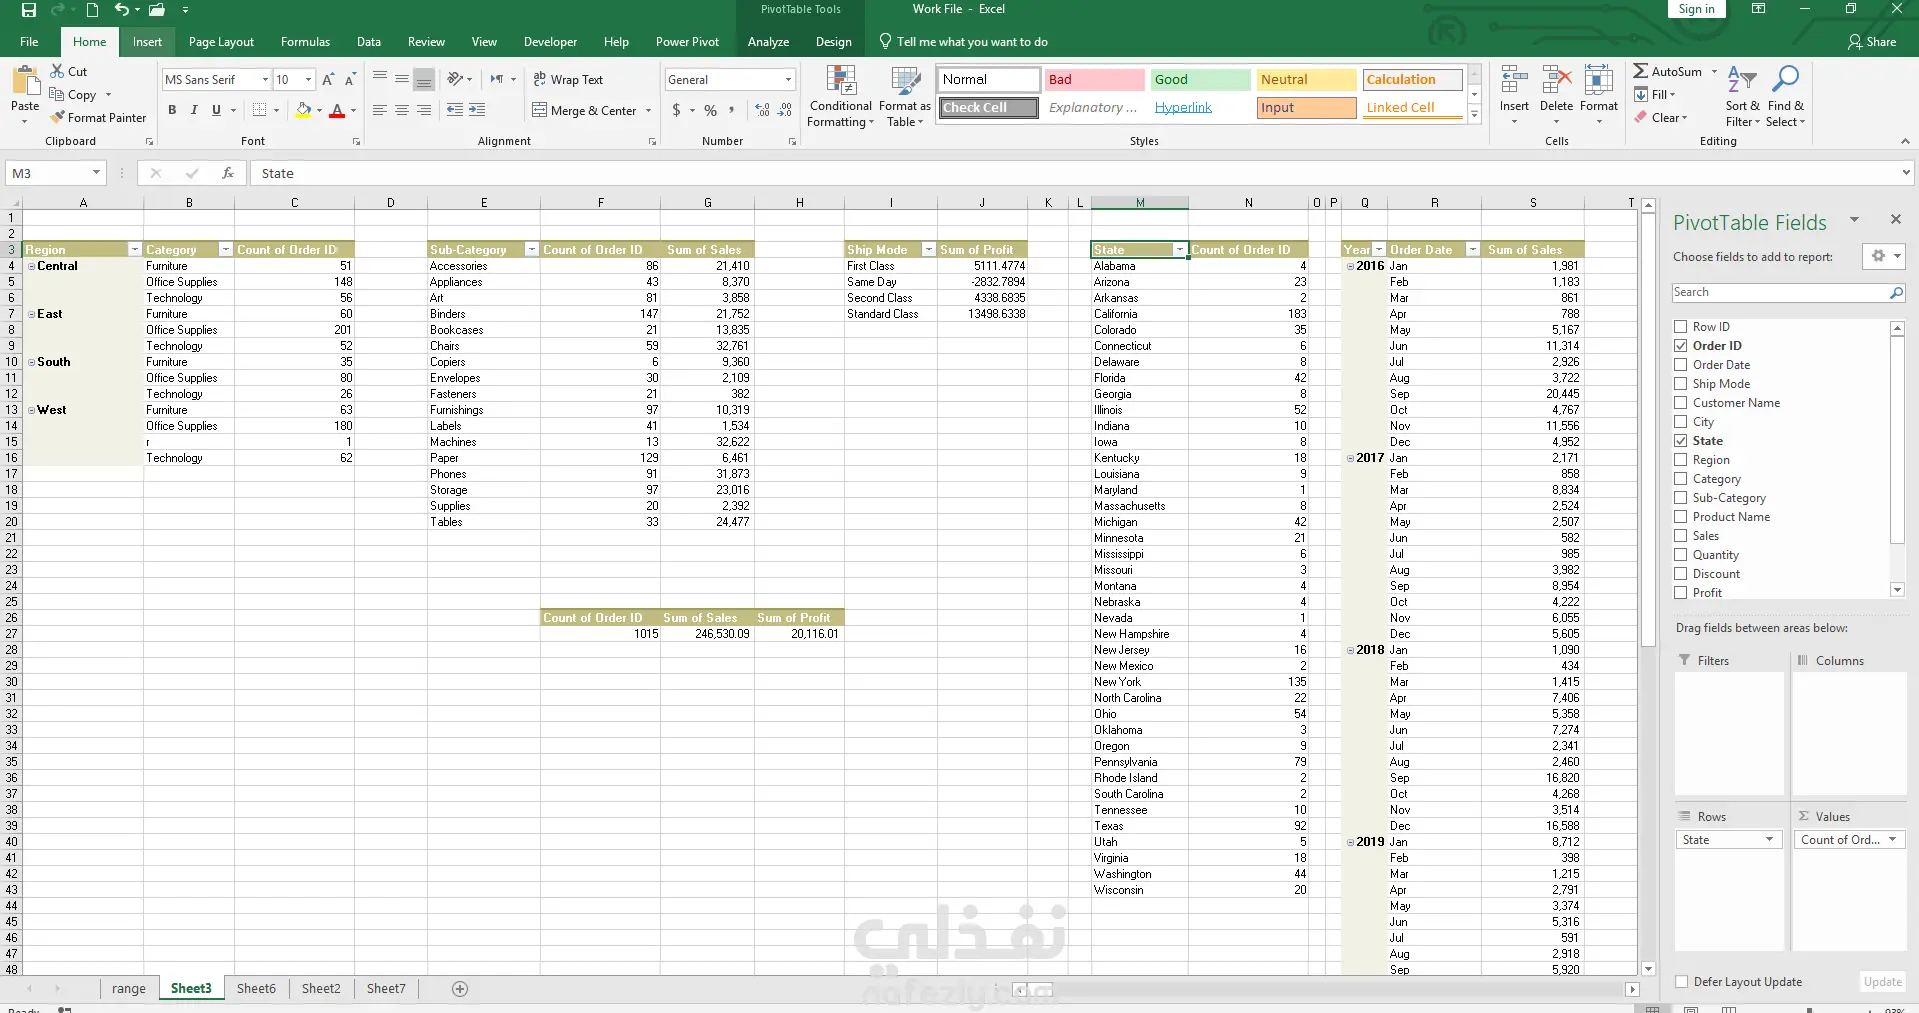Click the Undo arrow icon
The image size is (1919, 1013).
coord(121,10)
